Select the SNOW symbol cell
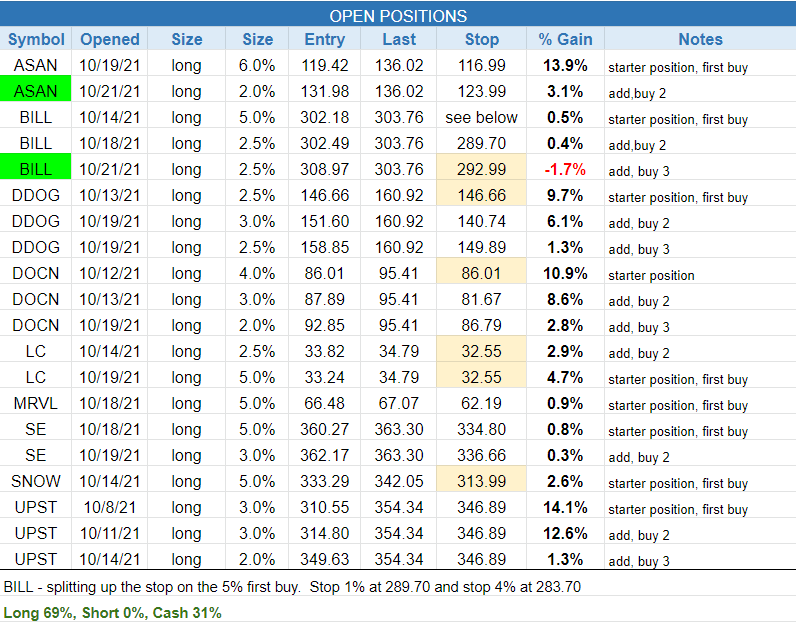Screen dimensions: 796x622 tap(36, 481)
